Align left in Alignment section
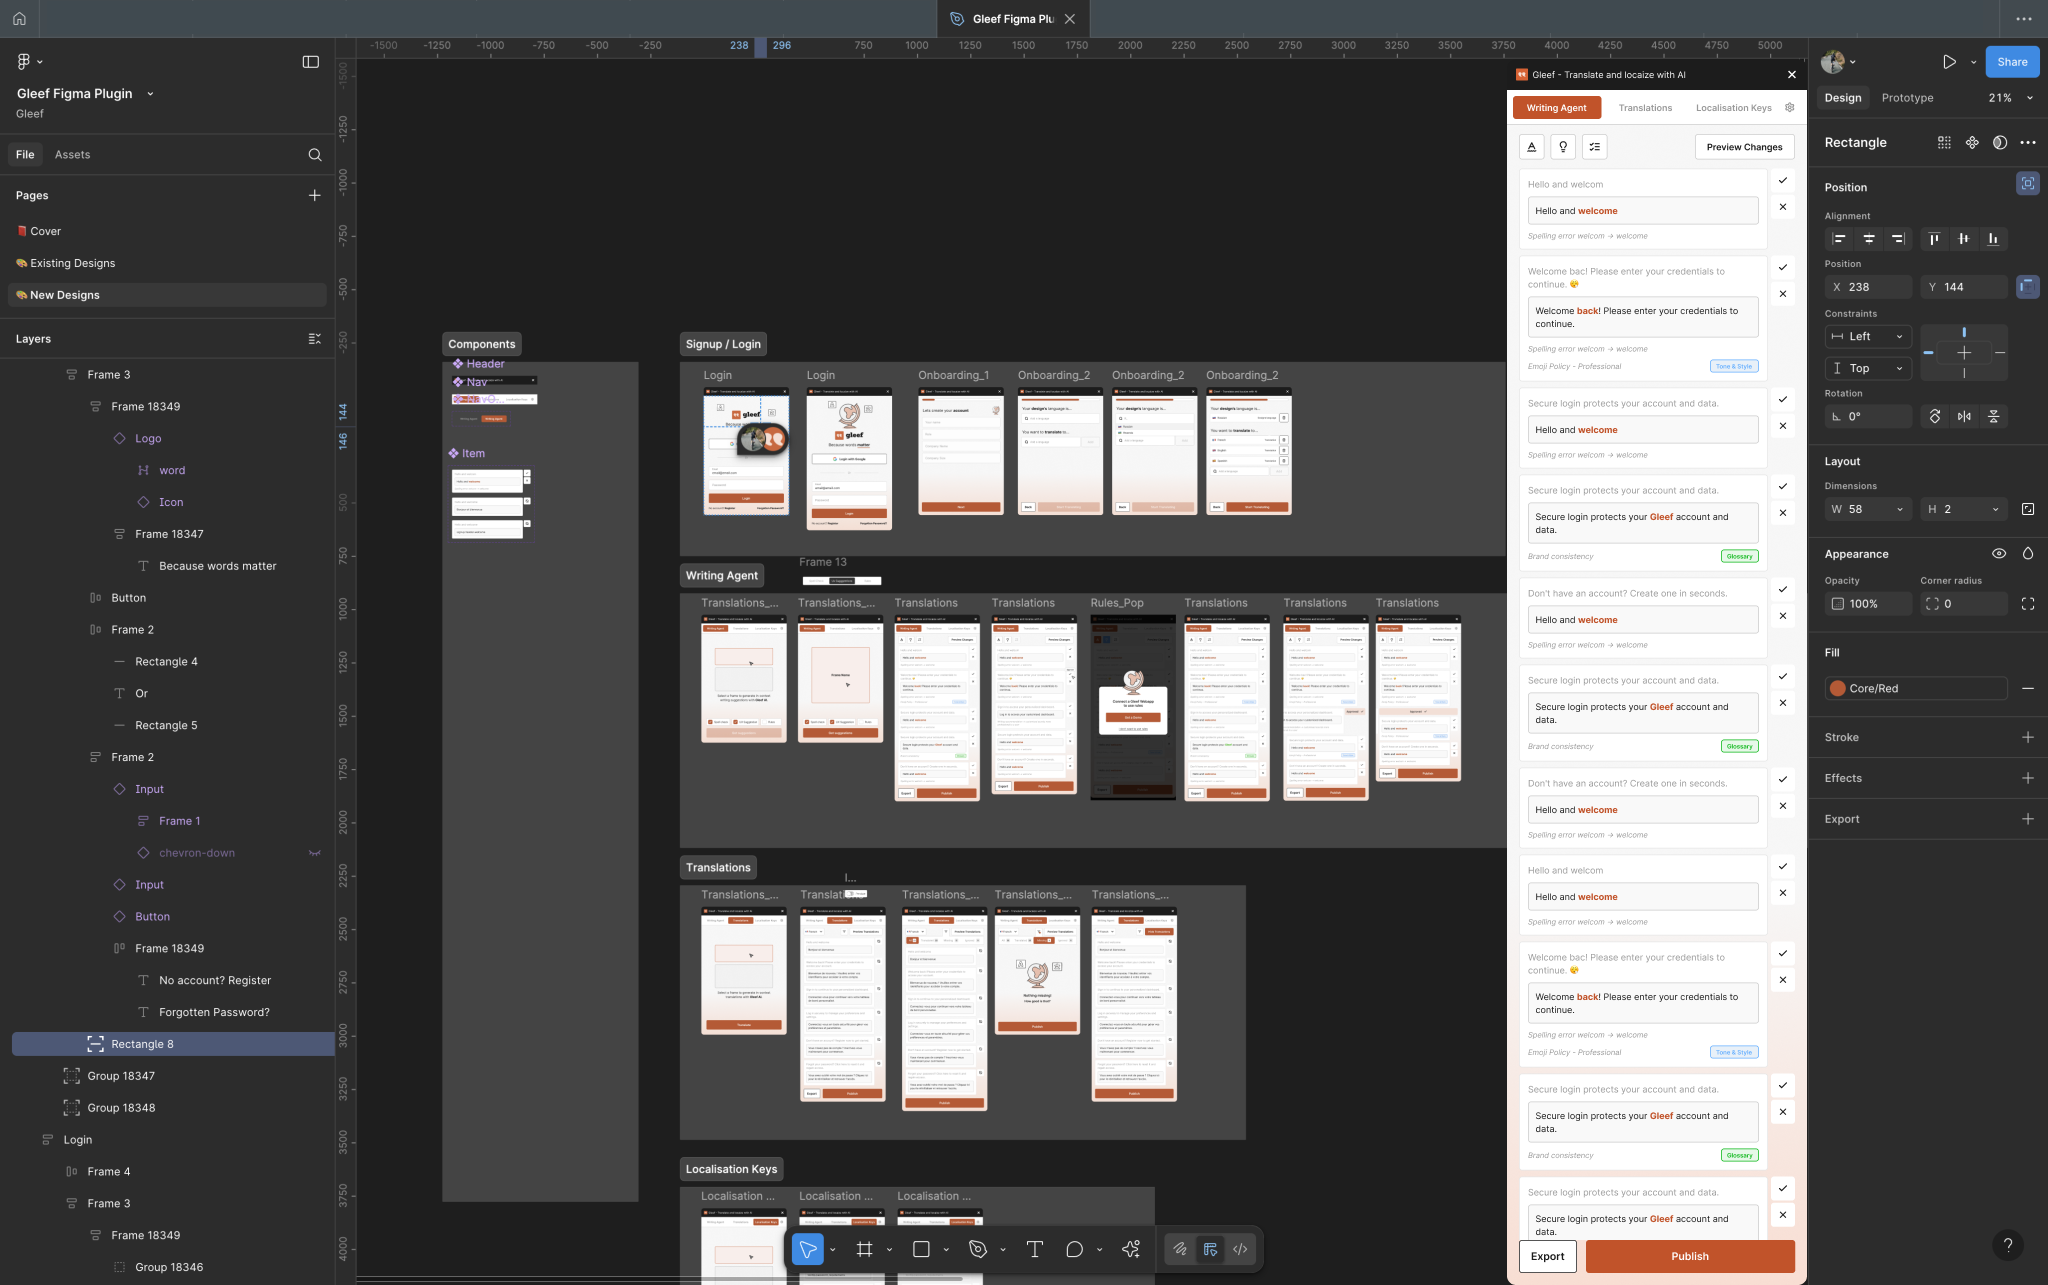 click(1839, 239)
